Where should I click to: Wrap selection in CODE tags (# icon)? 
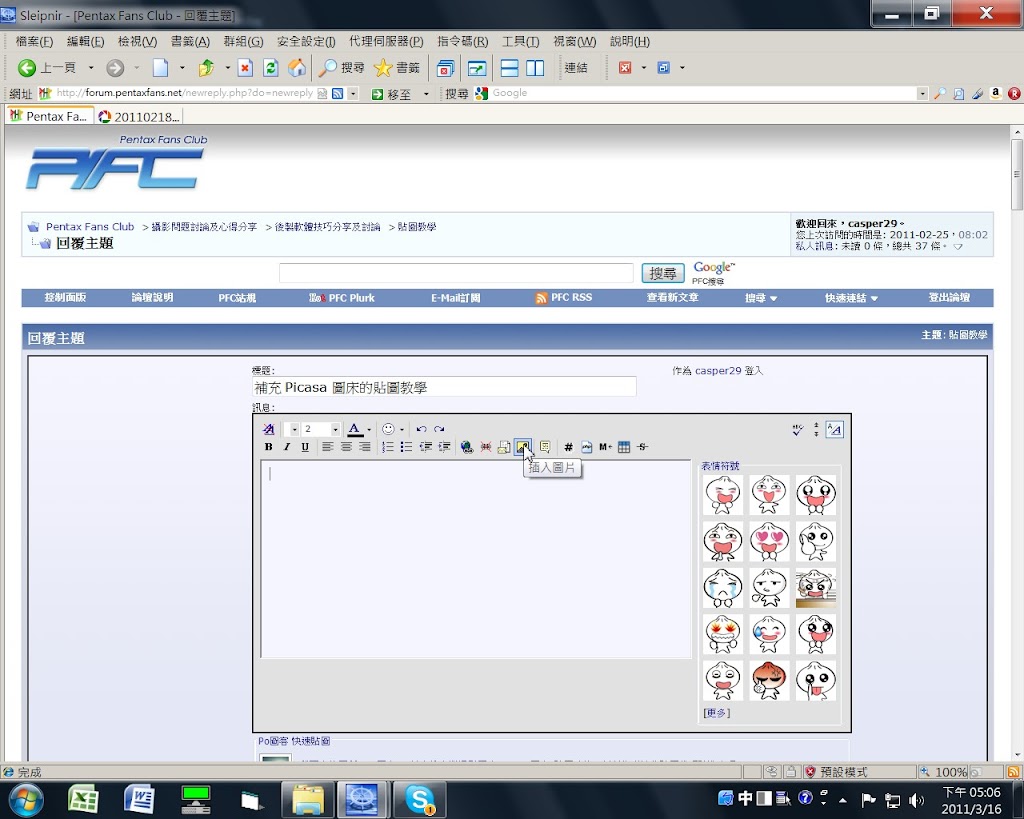click(x=568, y=447)
